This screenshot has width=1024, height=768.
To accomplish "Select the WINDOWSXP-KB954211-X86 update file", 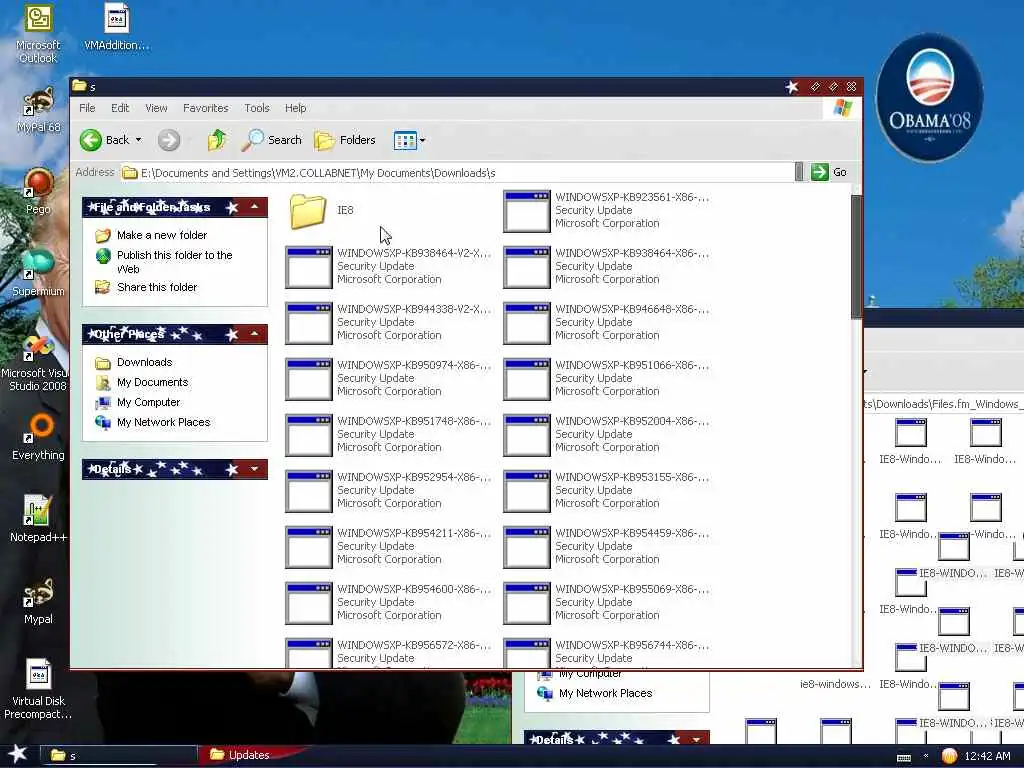I will 388,547.
